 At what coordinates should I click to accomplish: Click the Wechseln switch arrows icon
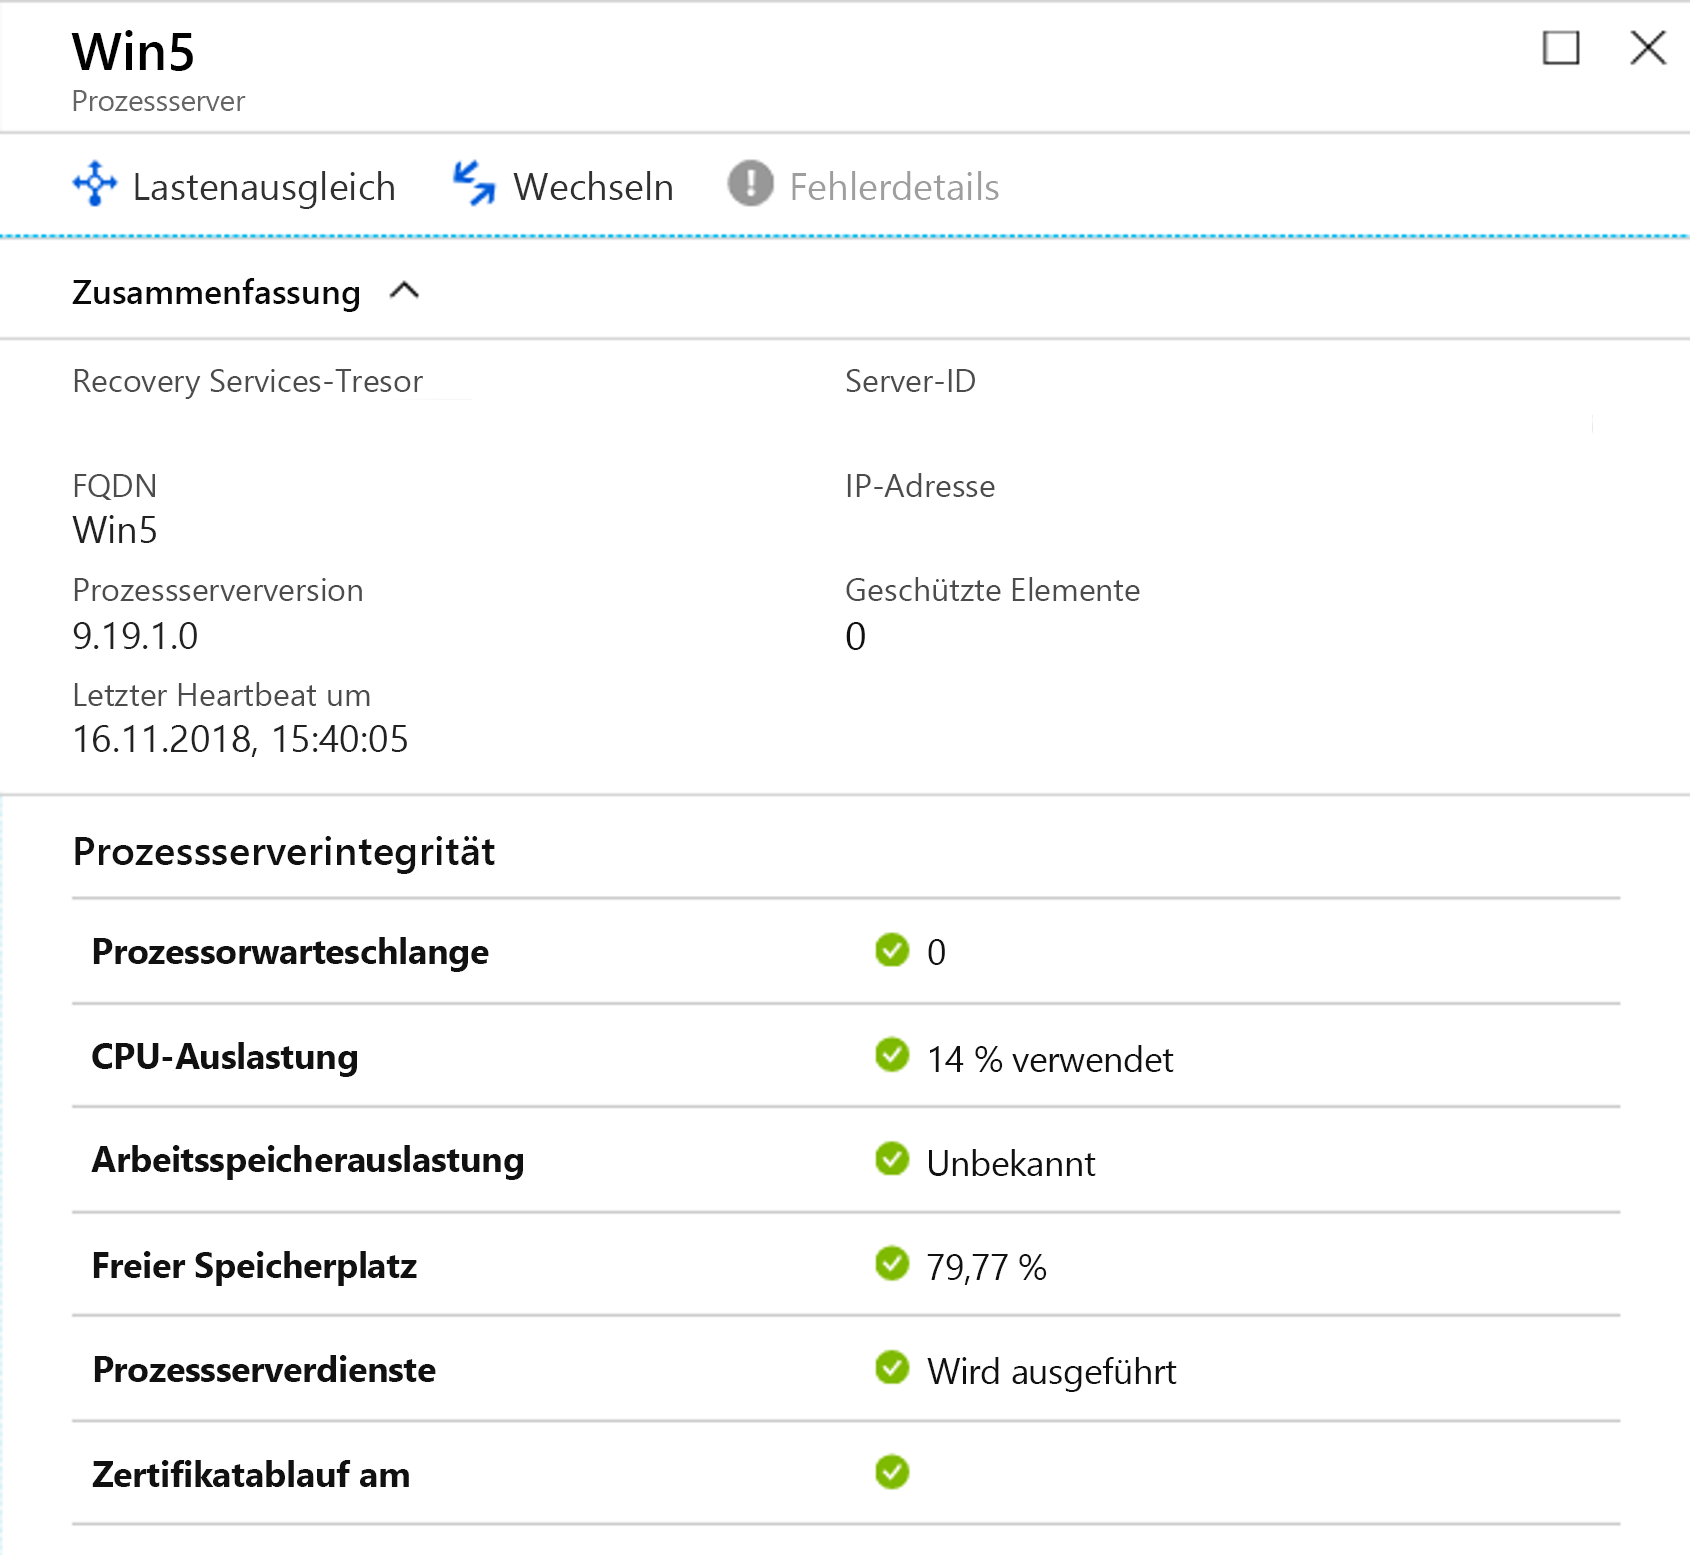[474, 184]
